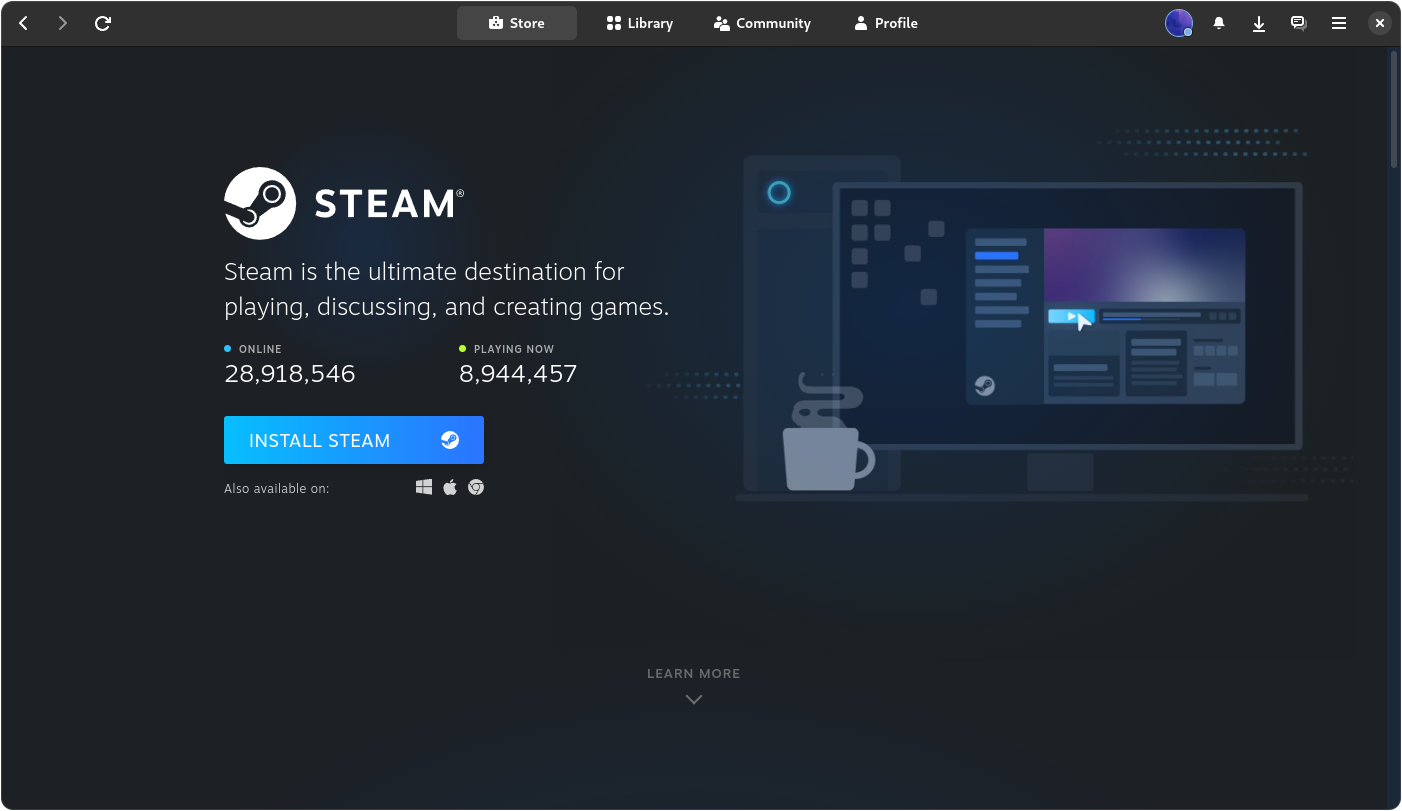Viewport: 1402px width, 811px height.
Task: Select the Apple macOS platform icon
Action: pos(450,487)
